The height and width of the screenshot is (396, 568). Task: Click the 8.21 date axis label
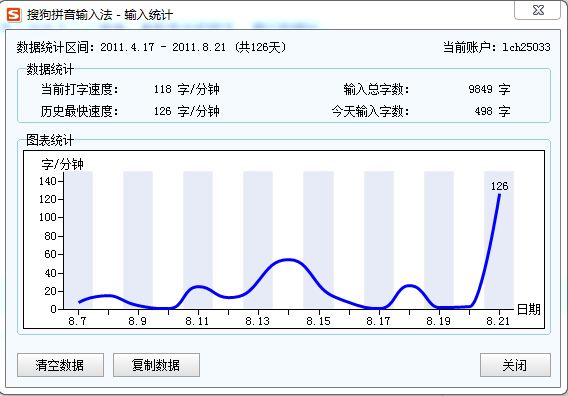pyautogui.click(x=498, y=321)
